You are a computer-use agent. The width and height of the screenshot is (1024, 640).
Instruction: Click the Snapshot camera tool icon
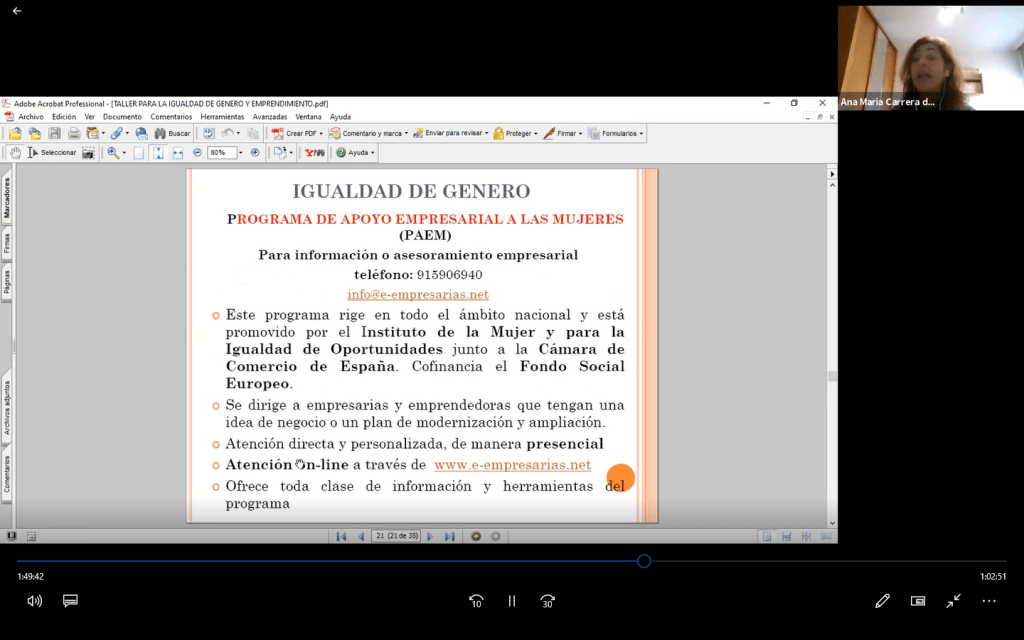[x=88, y=153]
